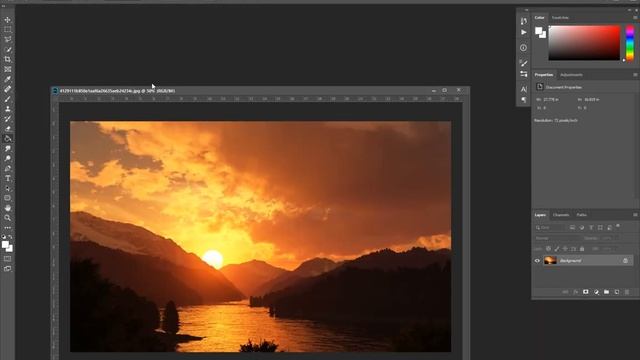Open the layer blend mode dropdown
Screen dimensions: 640x360
pyautogui.click(x=558, y=238)
